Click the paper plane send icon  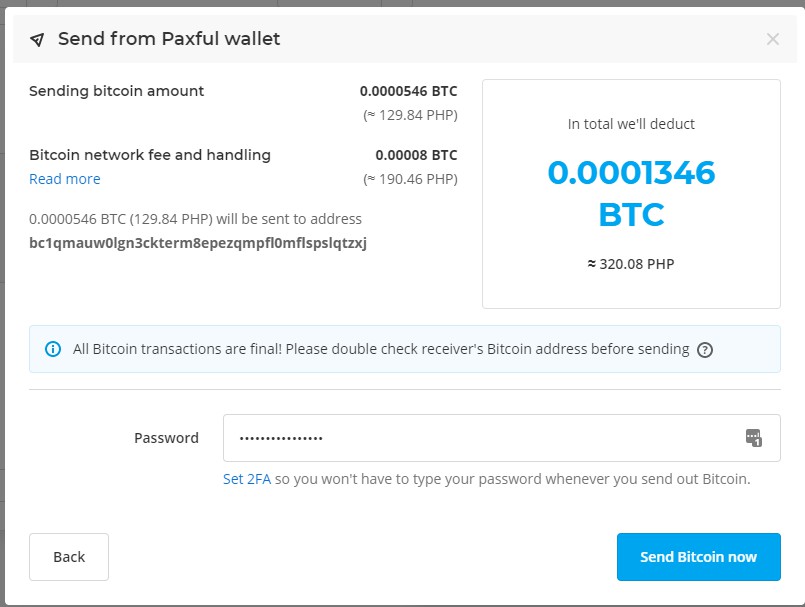tap(37, 40)
